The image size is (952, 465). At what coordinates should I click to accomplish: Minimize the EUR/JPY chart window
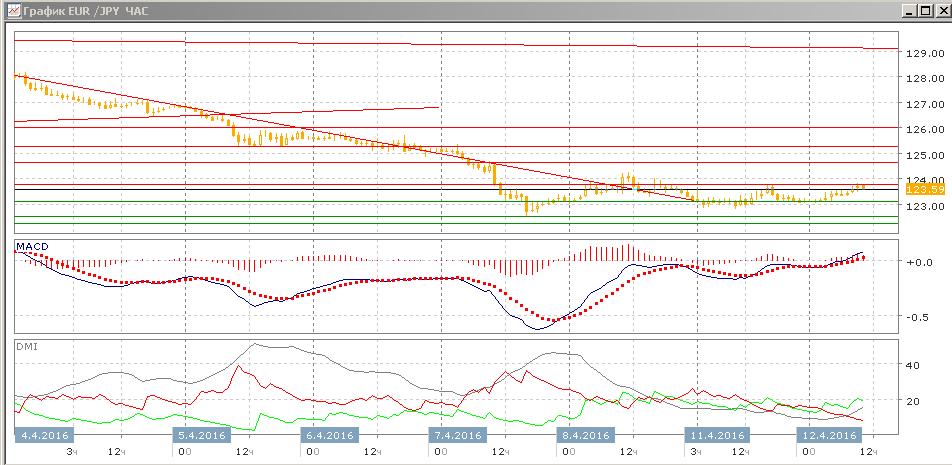910,10
